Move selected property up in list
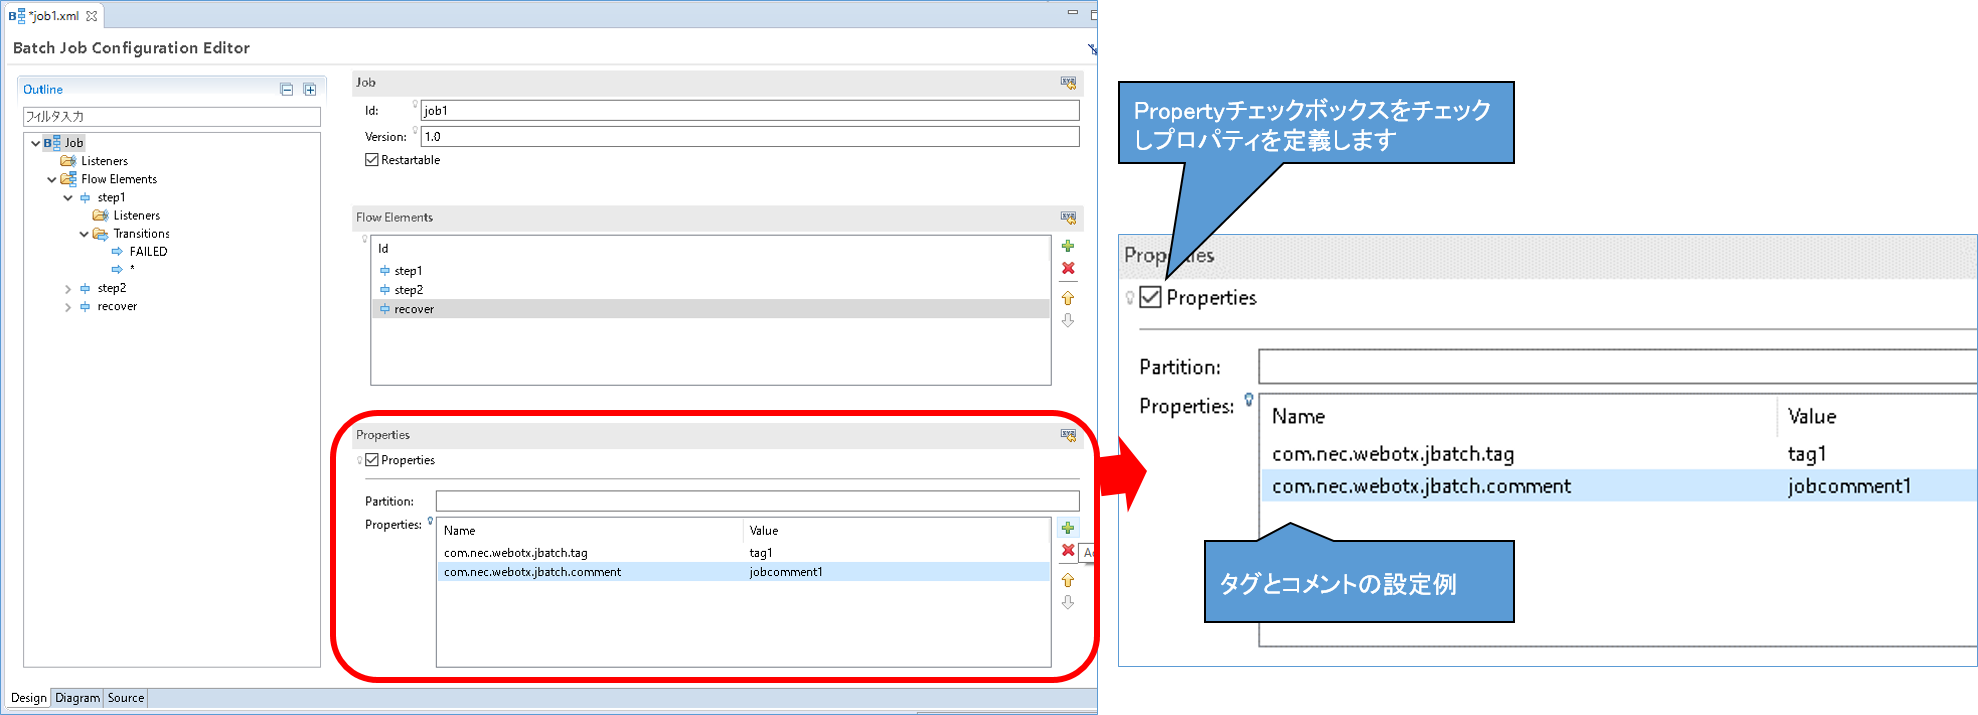 tap(1068, 580)
